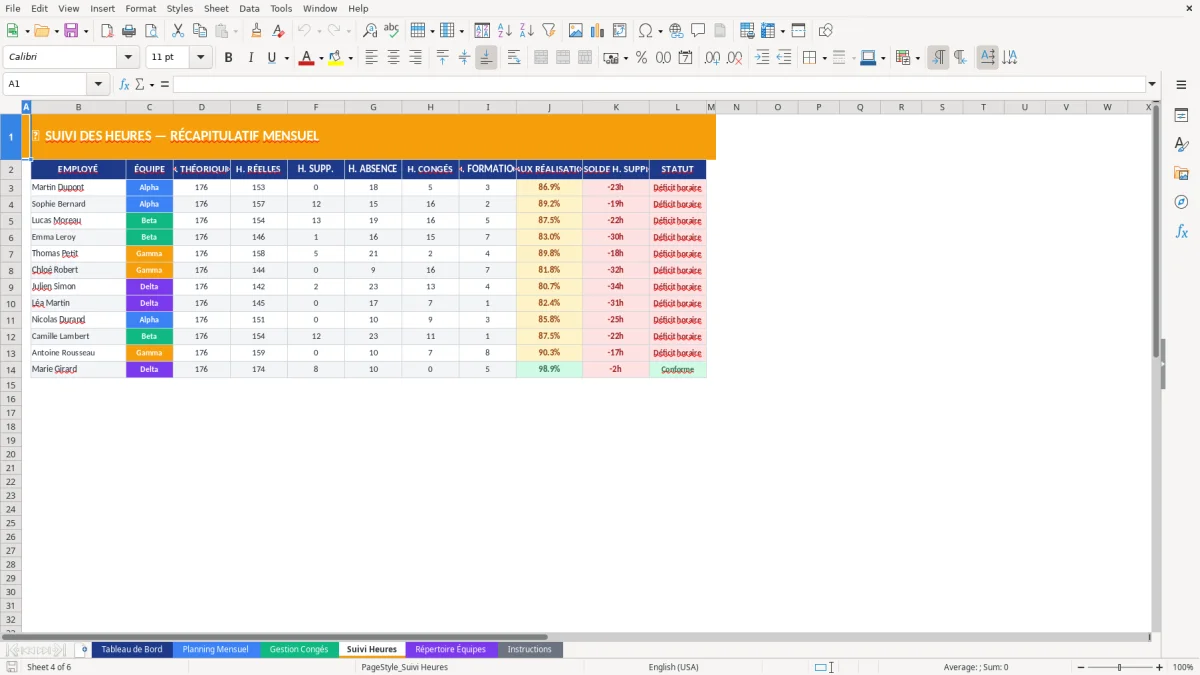Image resolution: width=1200 pixels, height=675 pixels.
Task: Toggle bold formatting
Action: tap(228, 58)
